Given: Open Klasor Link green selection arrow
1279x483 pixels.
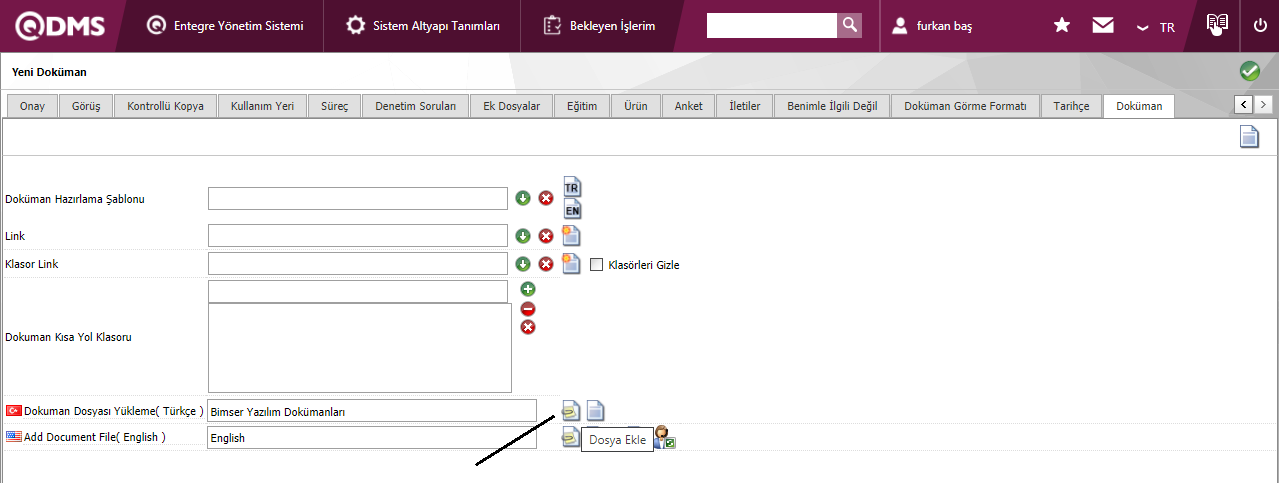Looking at the screenshot, I should [x=523, y=264].
